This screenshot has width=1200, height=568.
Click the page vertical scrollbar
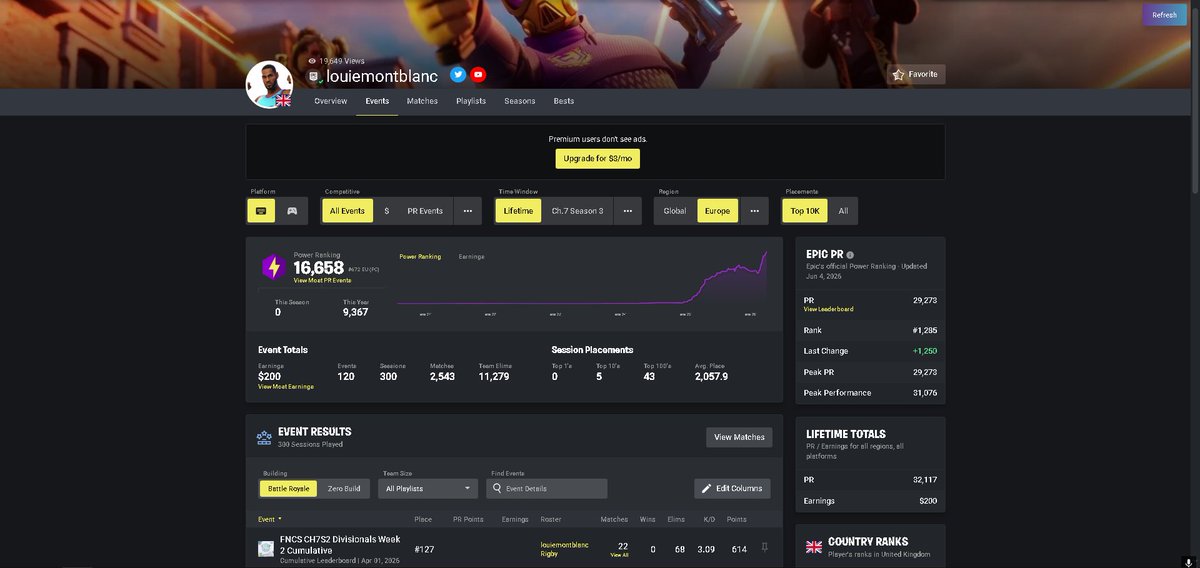pyautogui.click(x=1193, y=100)
